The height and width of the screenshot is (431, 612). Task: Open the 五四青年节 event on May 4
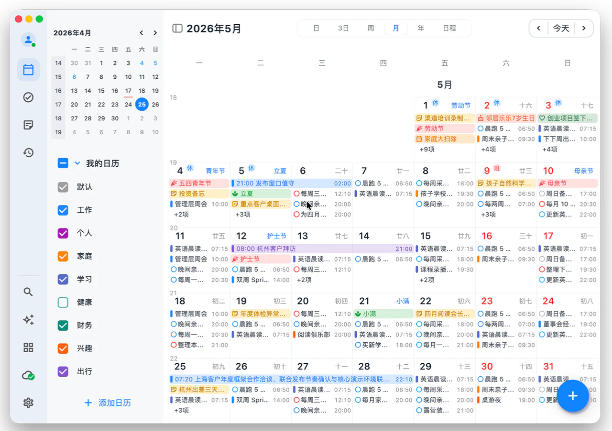coord(199,183)
